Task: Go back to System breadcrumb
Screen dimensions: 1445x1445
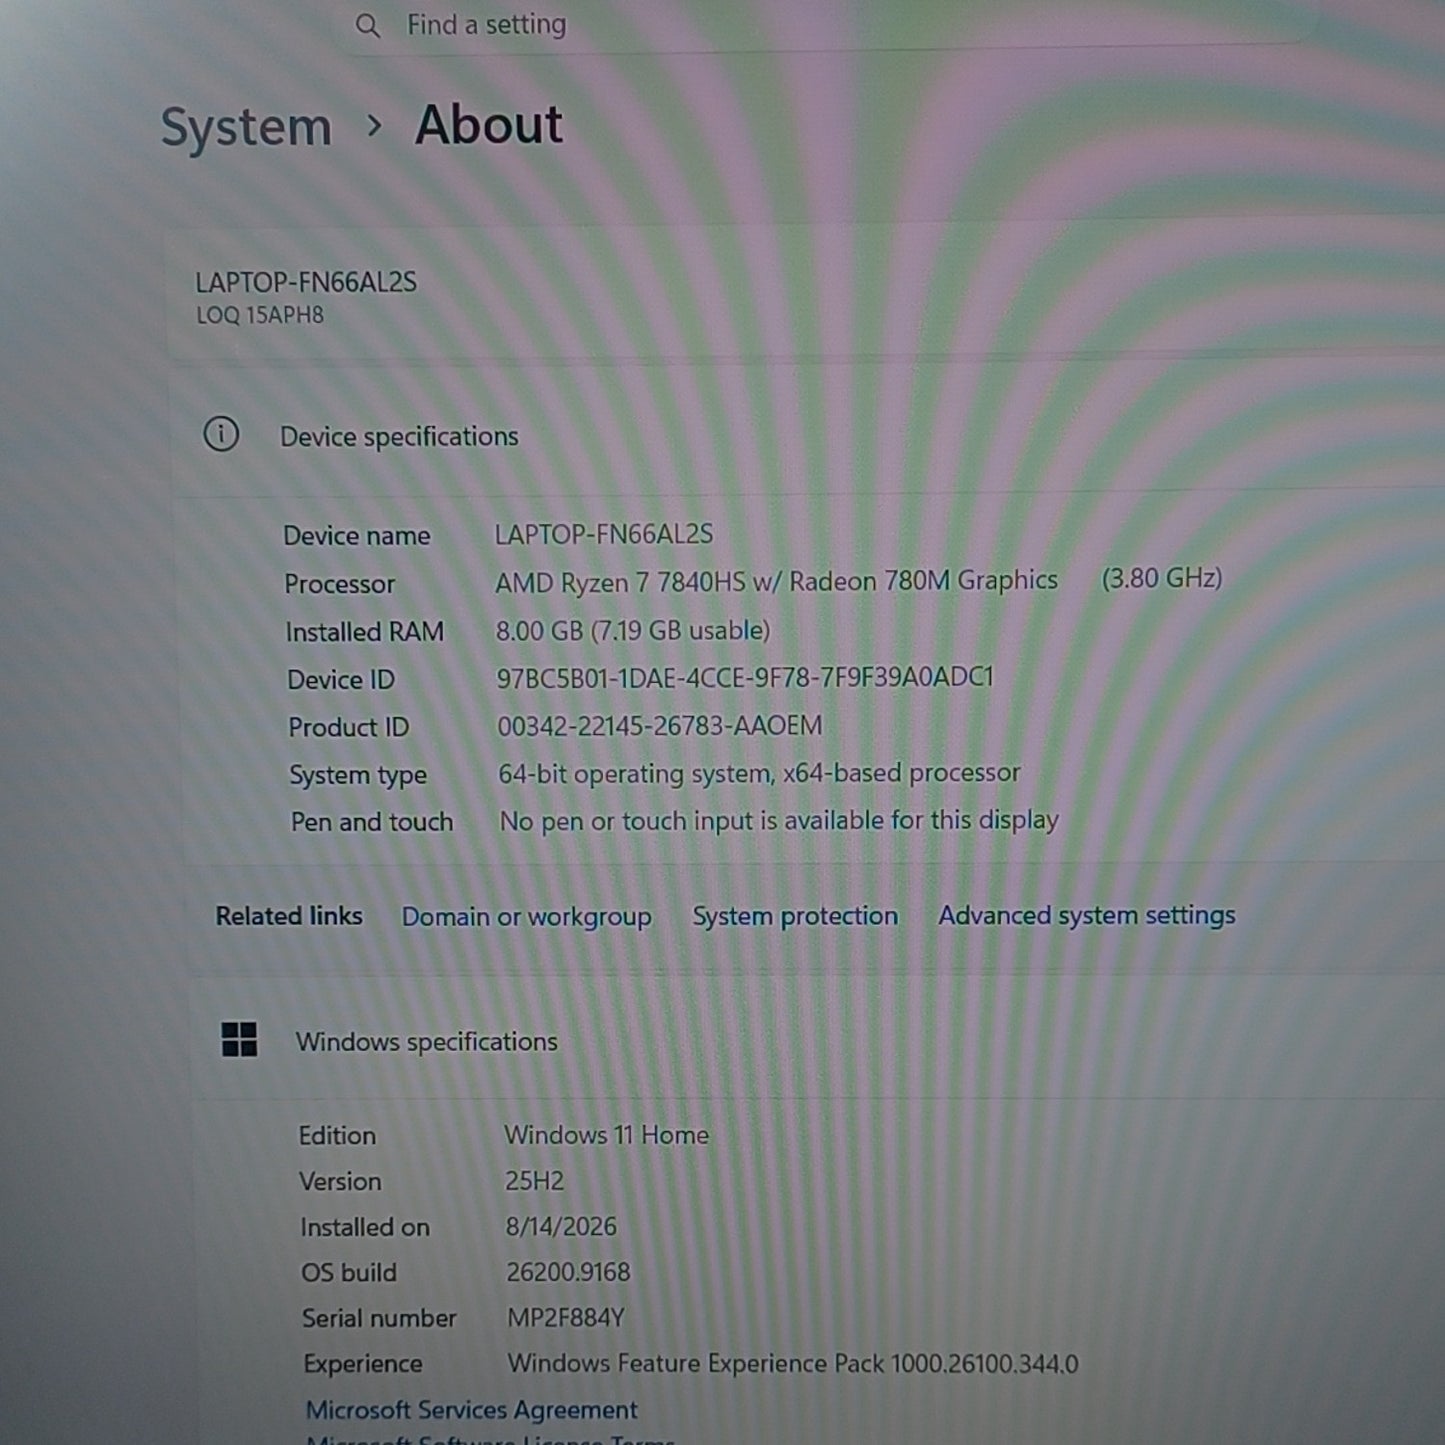Action: click(x=246, y=128)
